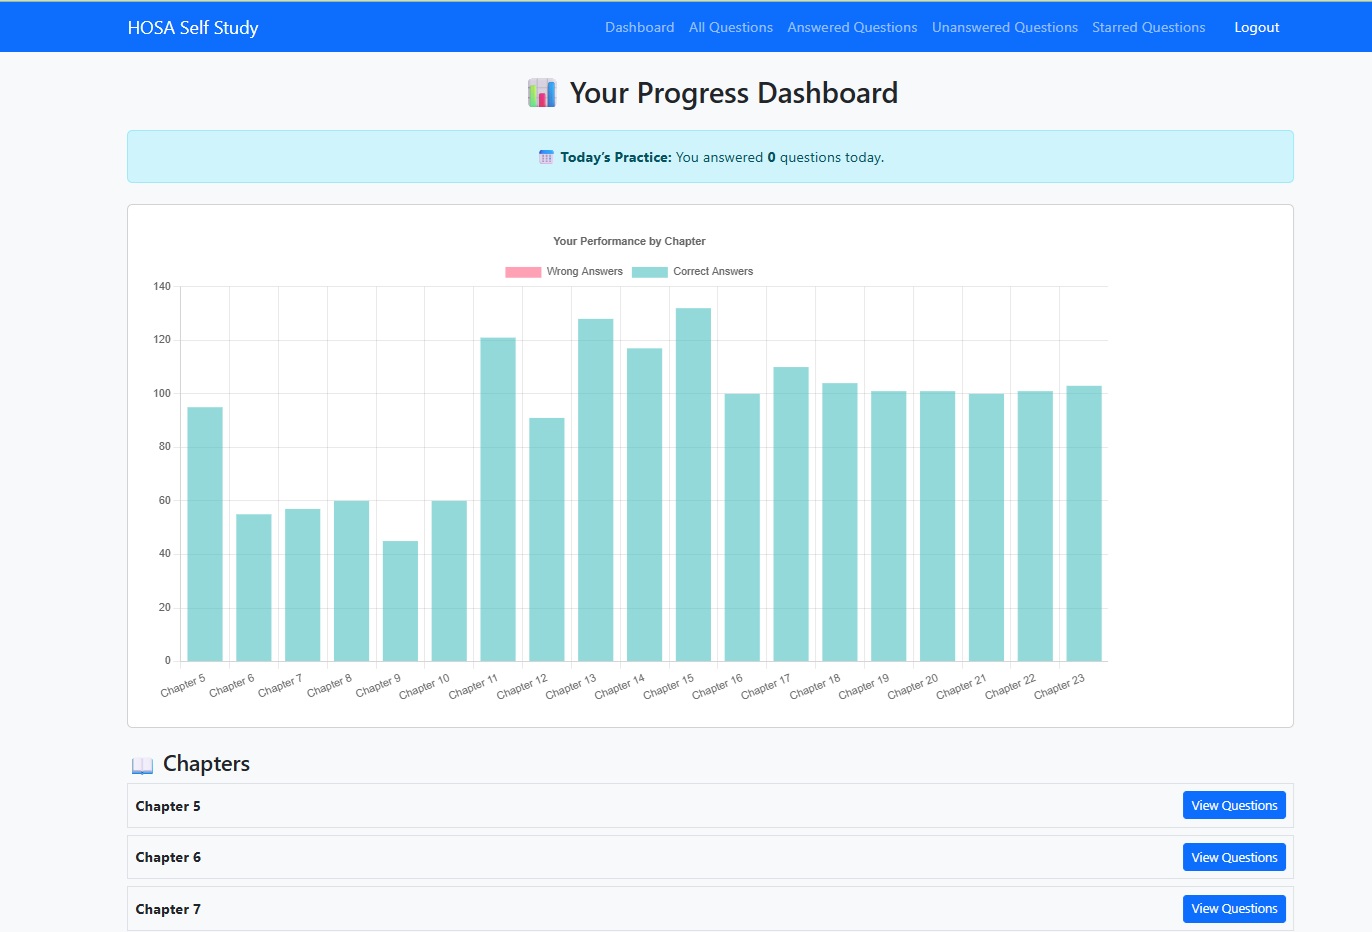Click the HOSA Self Study brand link
The width and height of the screenshot is (1372, 932).
click(x=193, y=28)
